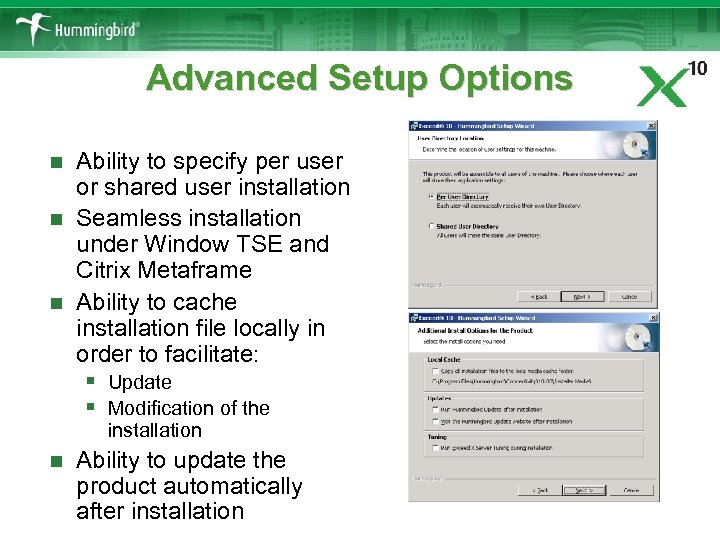Close the User Directory Location wizard window
Image resolution: width=720 pixels, height=540 pixels.
coord(651,126)
